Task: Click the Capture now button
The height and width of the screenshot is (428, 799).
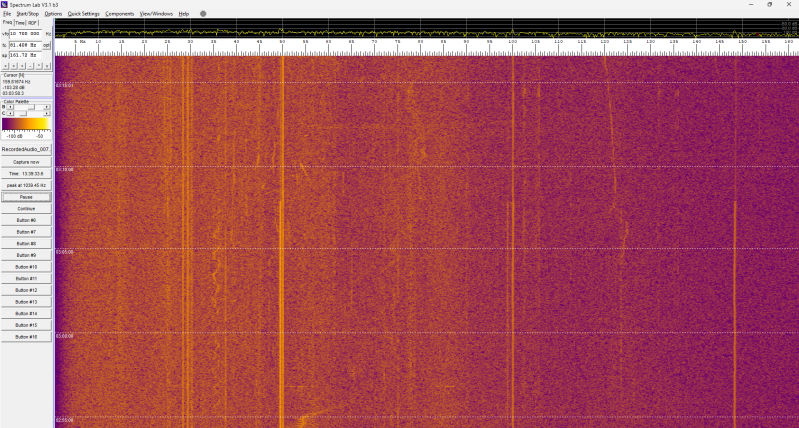Action: [26, 162]
